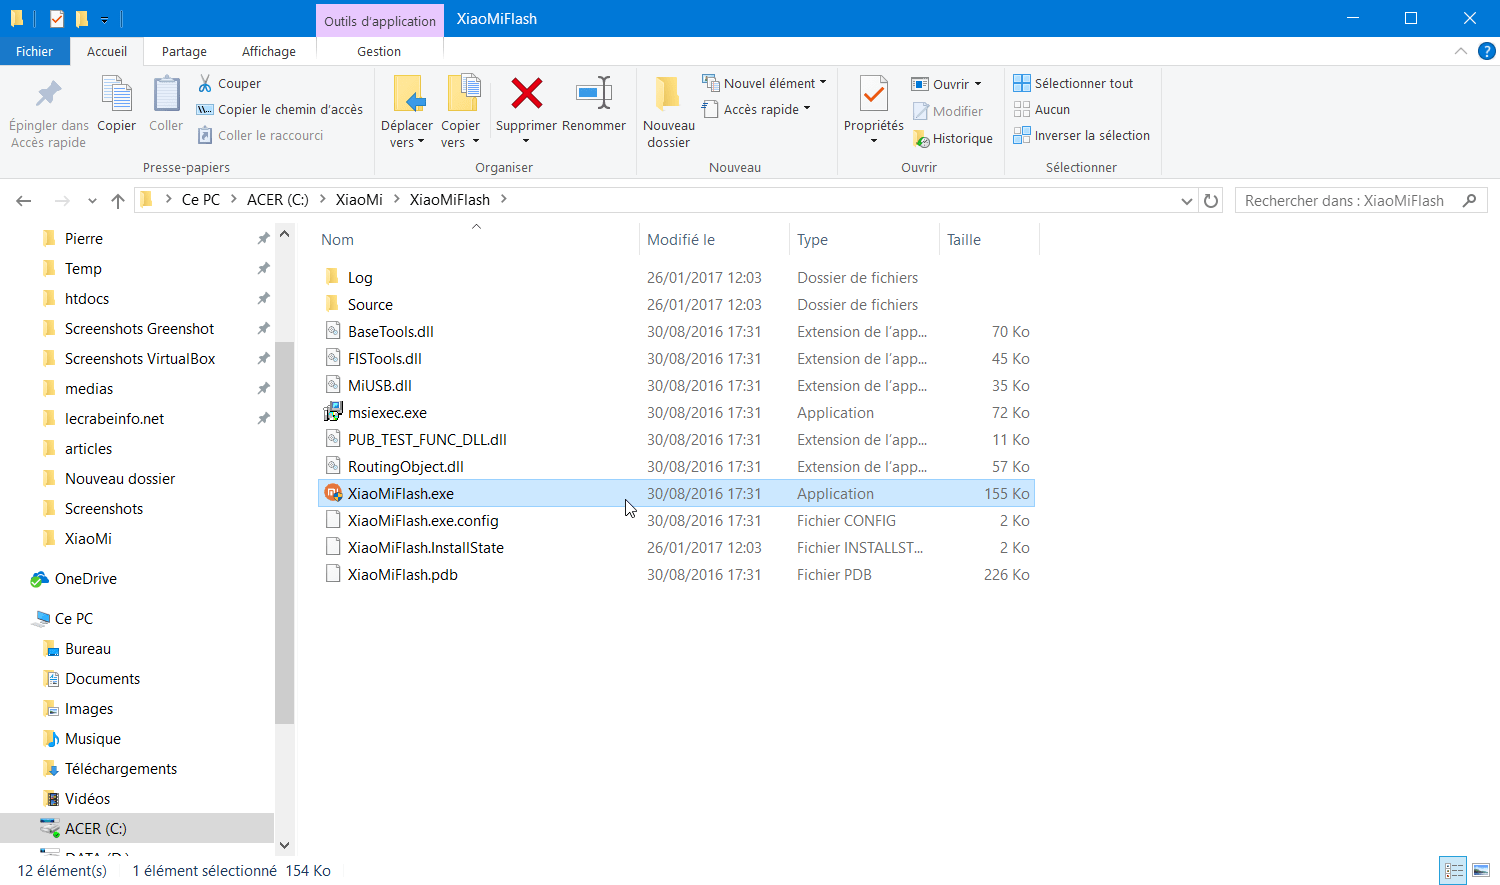The height and width of the screenshot is (885, 1500).
Task: Click the Épingler dans Accès rapide pin
Action: coord(48,95)
